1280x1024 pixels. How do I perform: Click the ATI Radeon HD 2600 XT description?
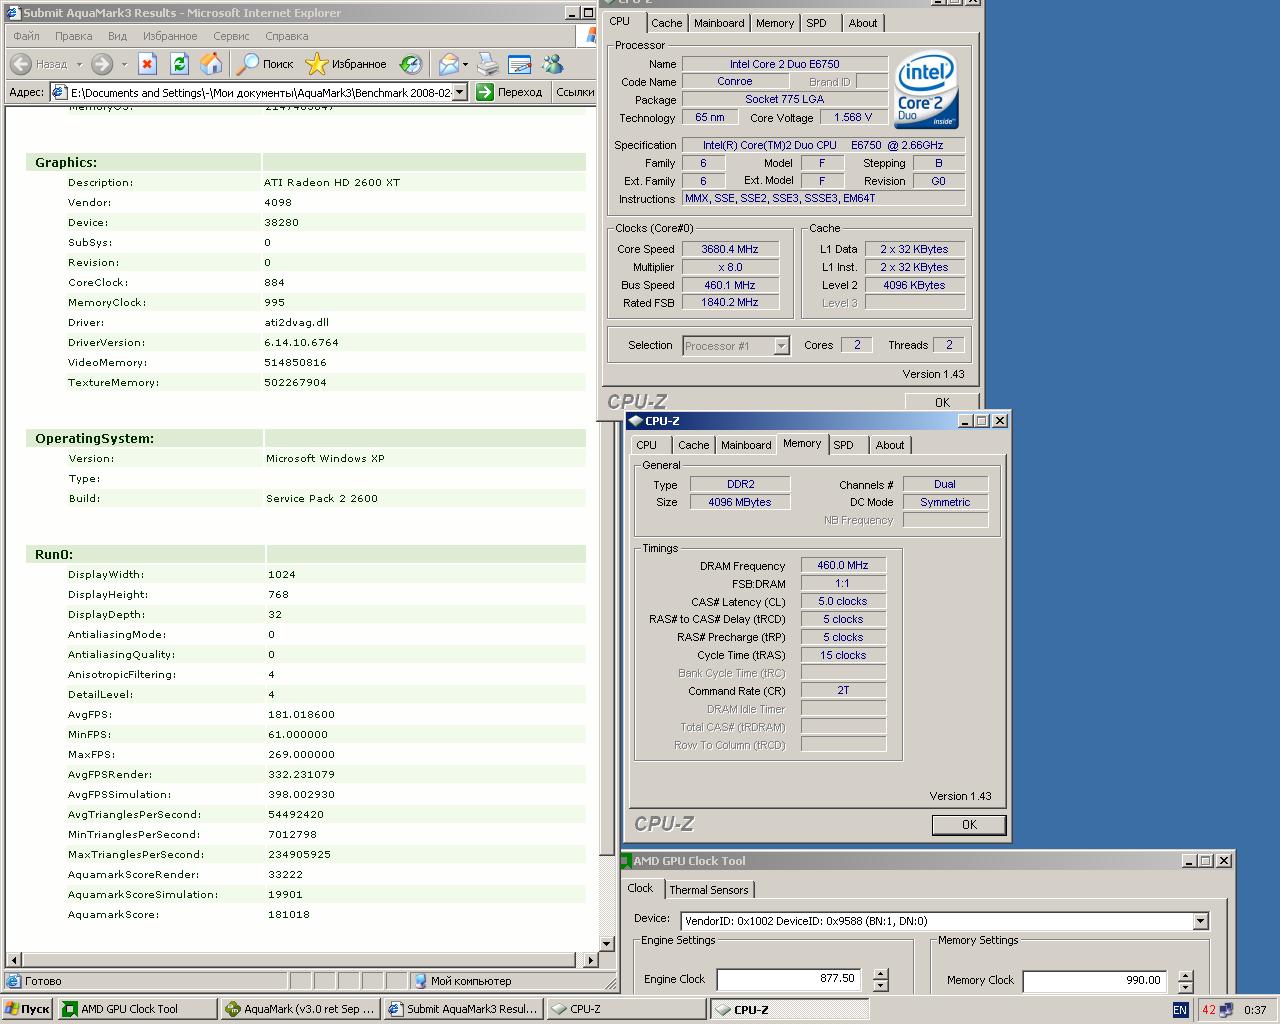point(332,182)
